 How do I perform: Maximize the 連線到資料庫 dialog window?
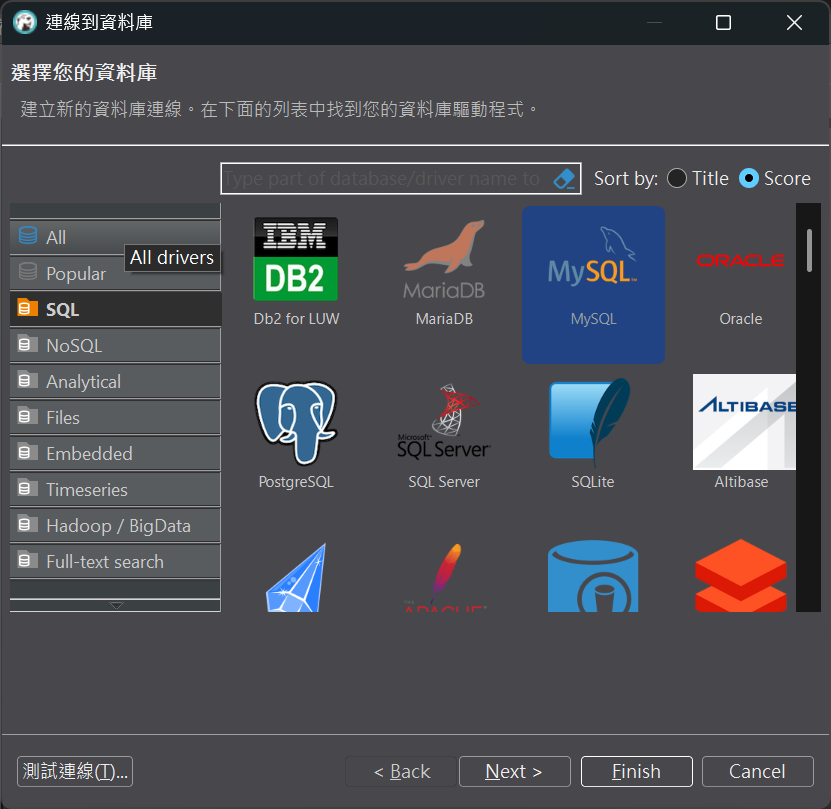pyautogui.click(x=723, y=22)
